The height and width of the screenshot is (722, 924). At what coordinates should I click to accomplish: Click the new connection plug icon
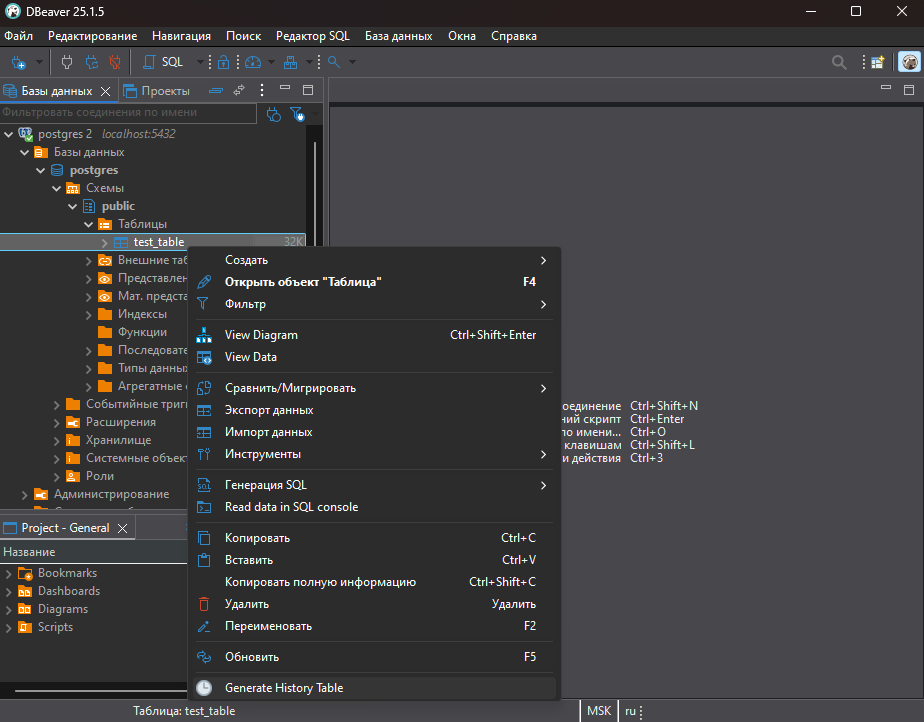point(18,62)
